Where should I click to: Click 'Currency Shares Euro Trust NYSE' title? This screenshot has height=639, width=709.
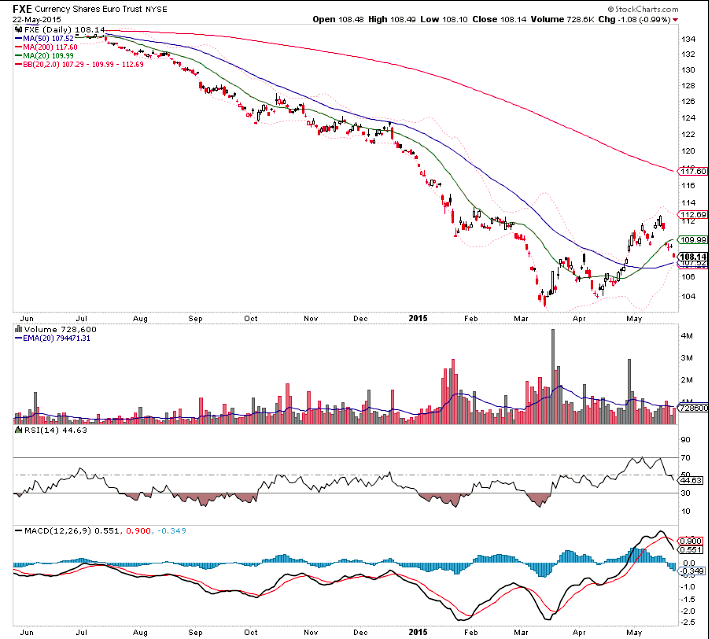click(x=100, y=9)
